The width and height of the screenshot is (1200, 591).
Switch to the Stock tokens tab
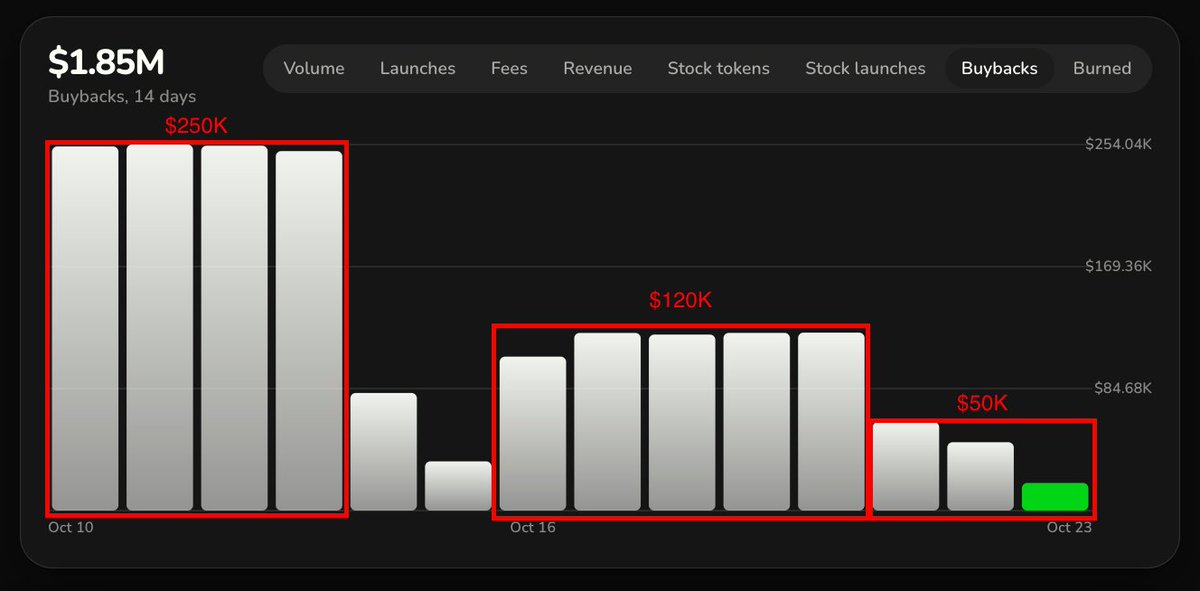pos(719,69)
